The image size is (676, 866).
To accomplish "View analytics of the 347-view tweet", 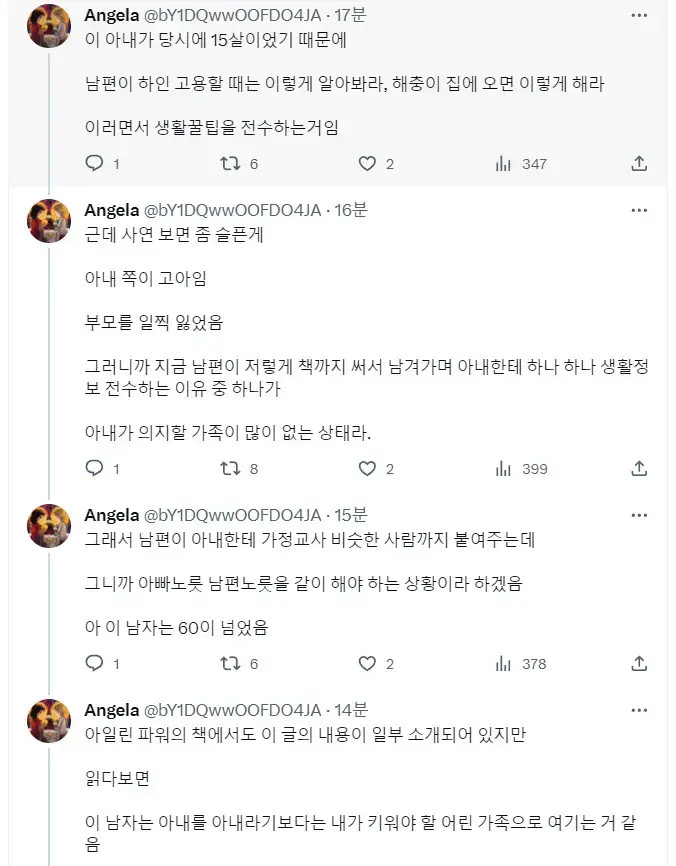I will pos(504,163).
